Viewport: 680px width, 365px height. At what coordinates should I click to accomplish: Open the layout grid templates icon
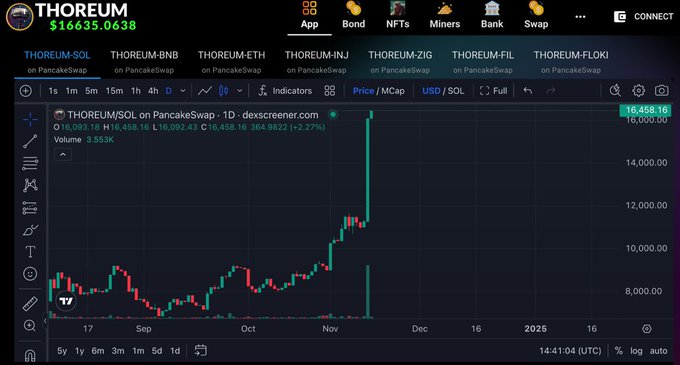[330, 91]
